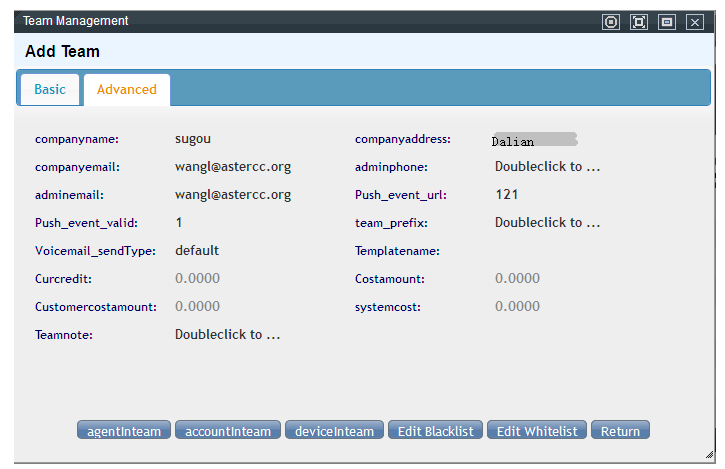Click the Return button
This screenshot has width=725, height=469.
[620, 431]
